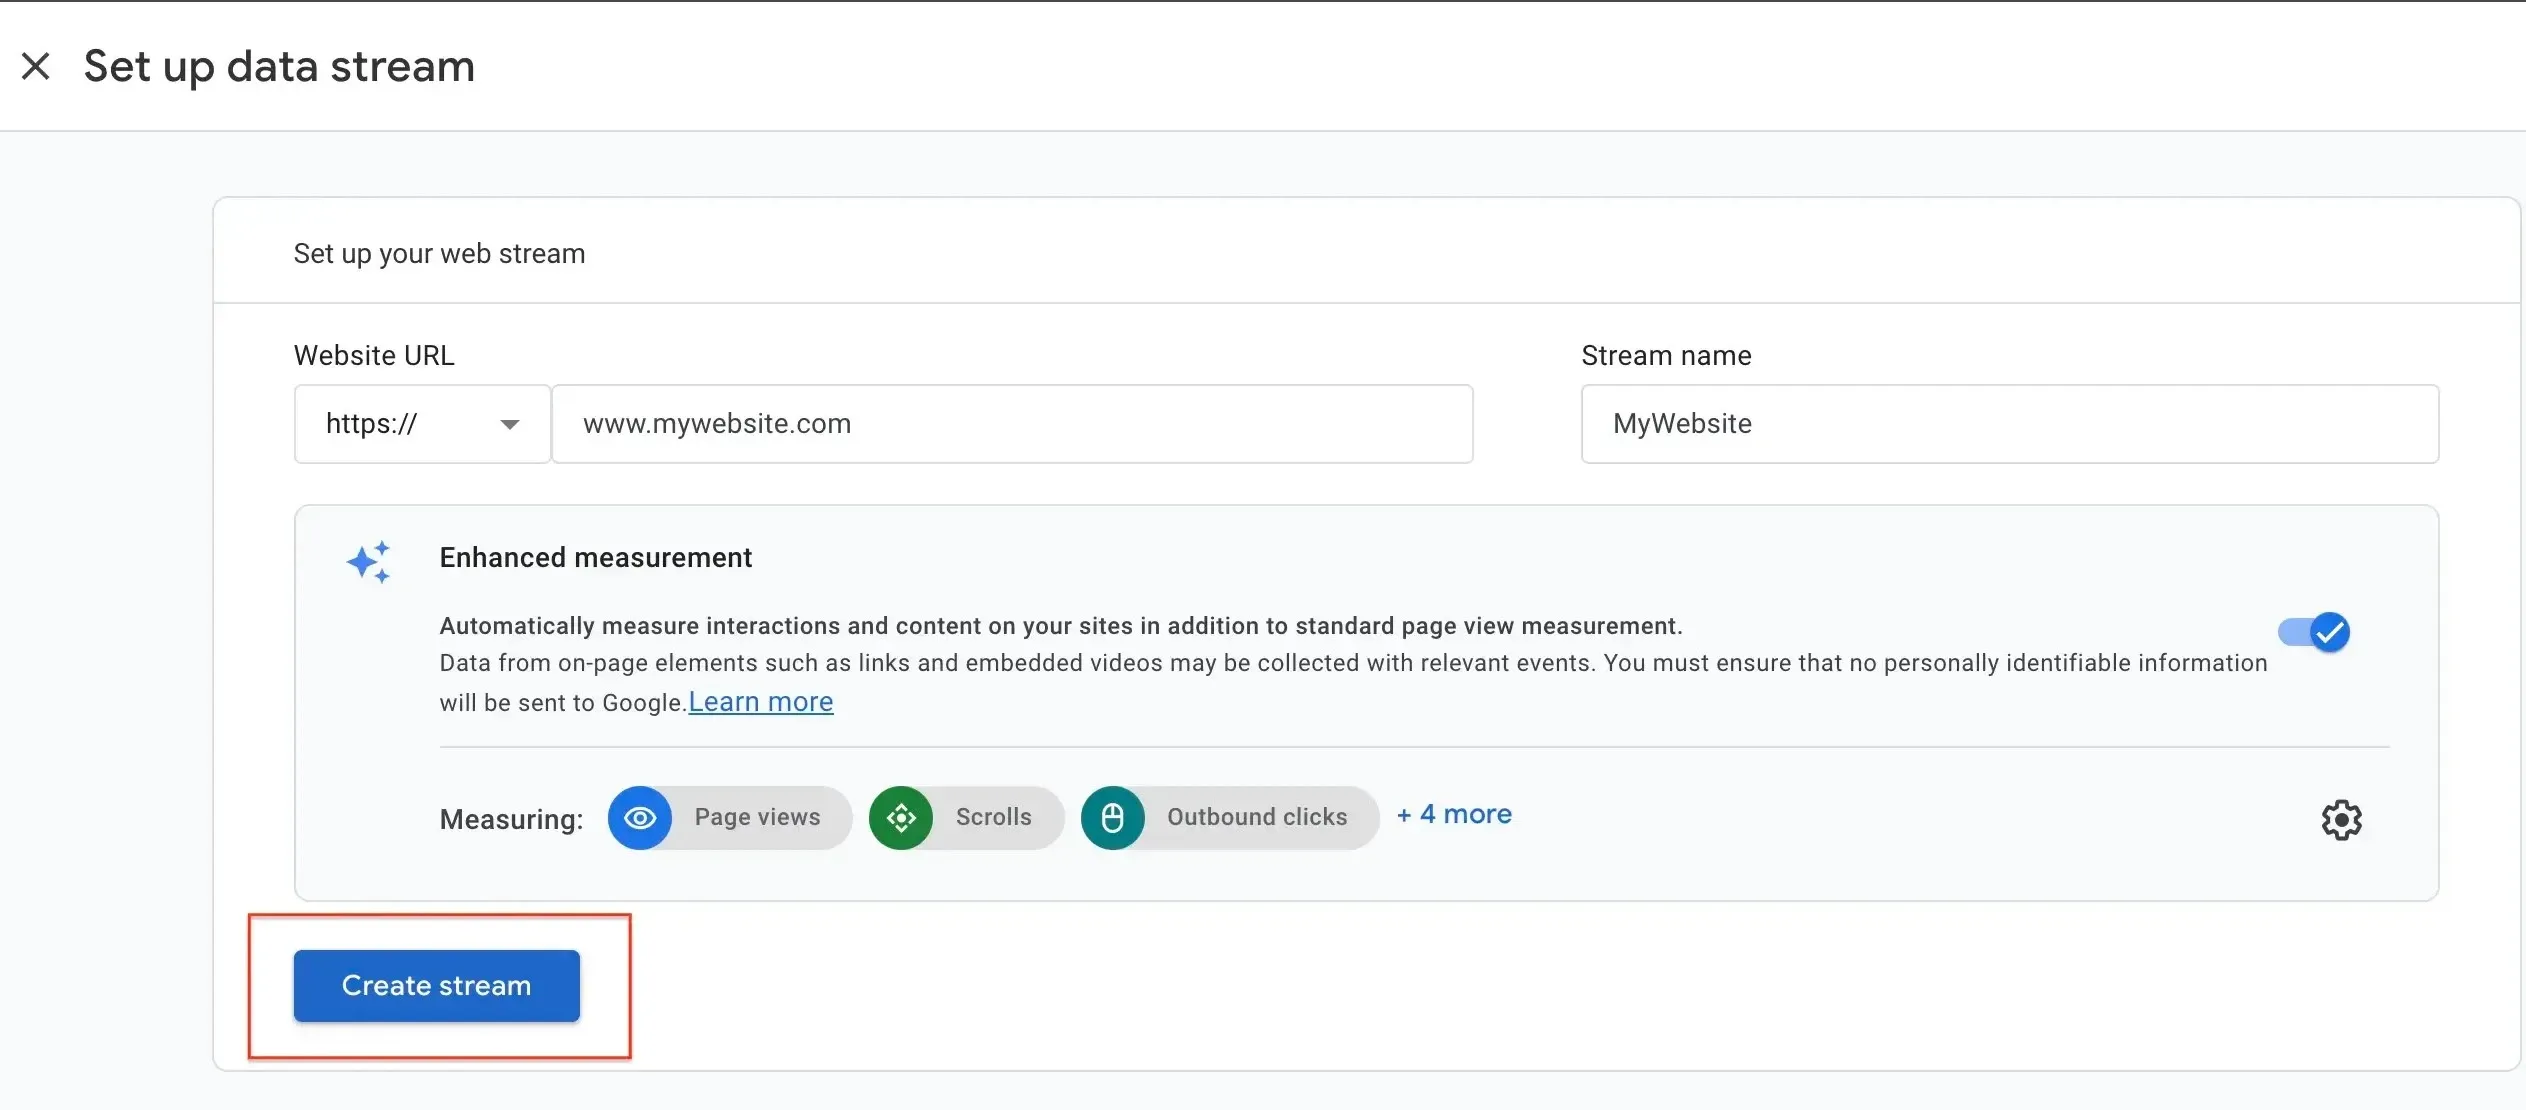The height and width of the screenshot is (1110, 2526).
Task: Click the Stream name input field
Action: point(2010,424)
